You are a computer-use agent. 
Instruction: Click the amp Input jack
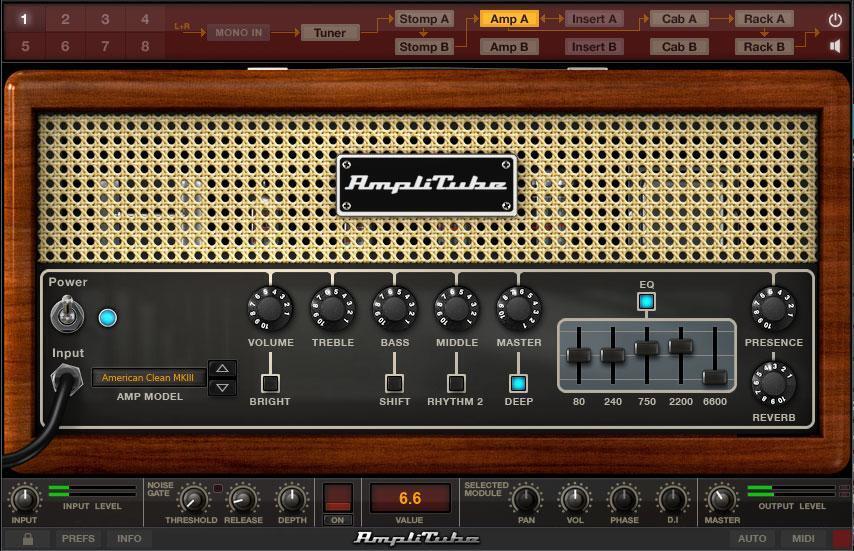click(x=67, y=377)
